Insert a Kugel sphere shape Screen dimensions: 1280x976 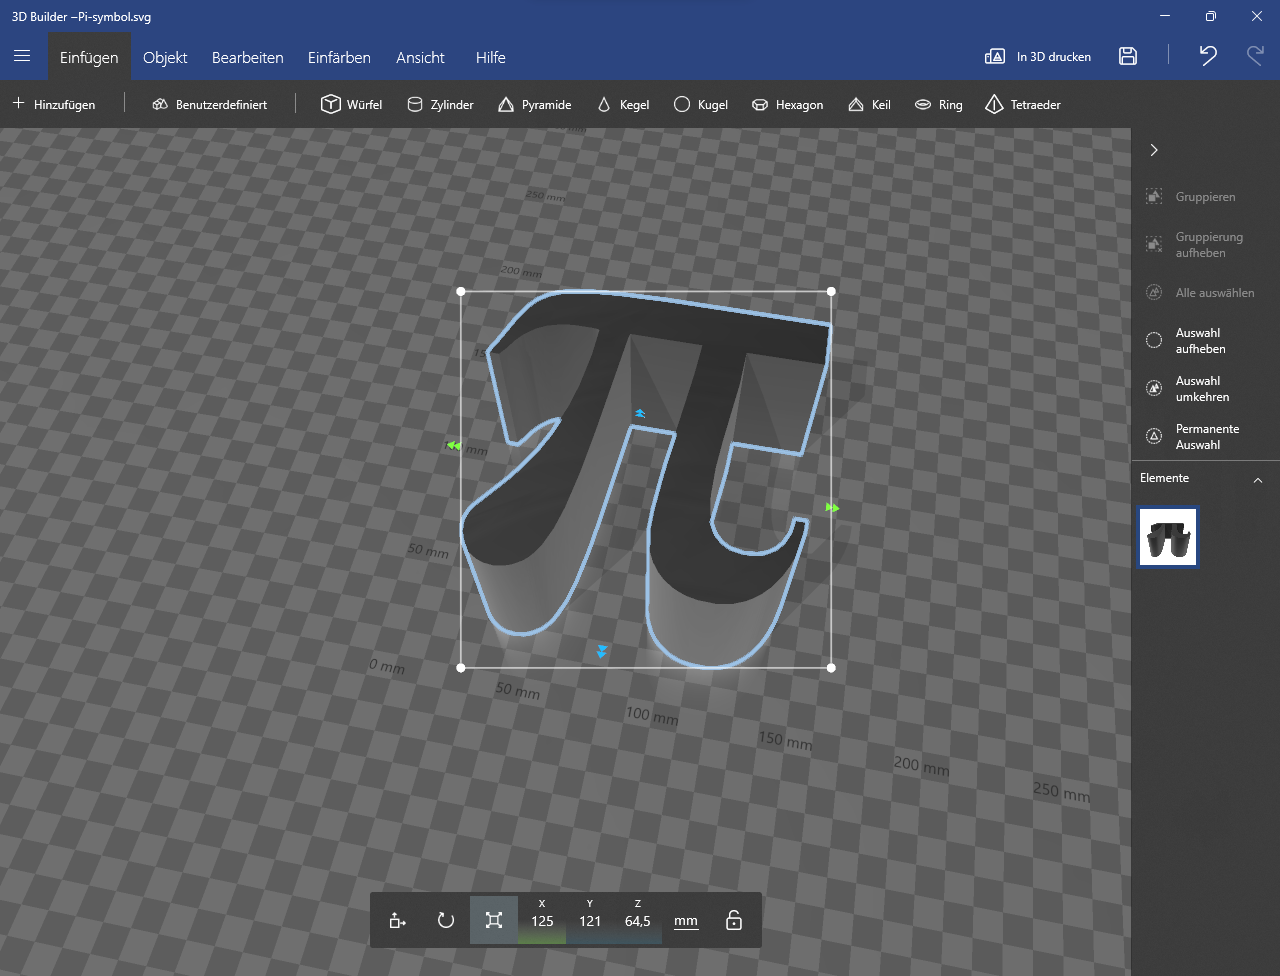pos(701,104)
